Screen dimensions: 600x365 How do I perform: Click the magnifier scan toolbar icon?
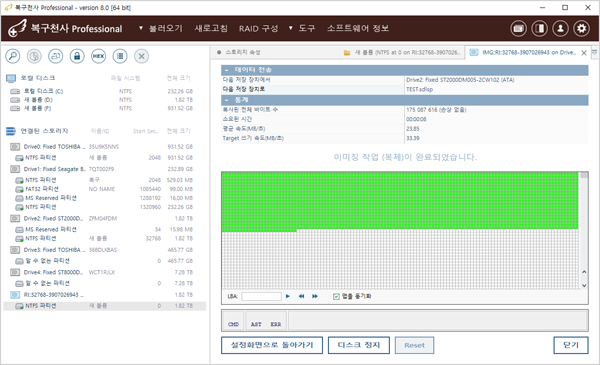(13, 56)
